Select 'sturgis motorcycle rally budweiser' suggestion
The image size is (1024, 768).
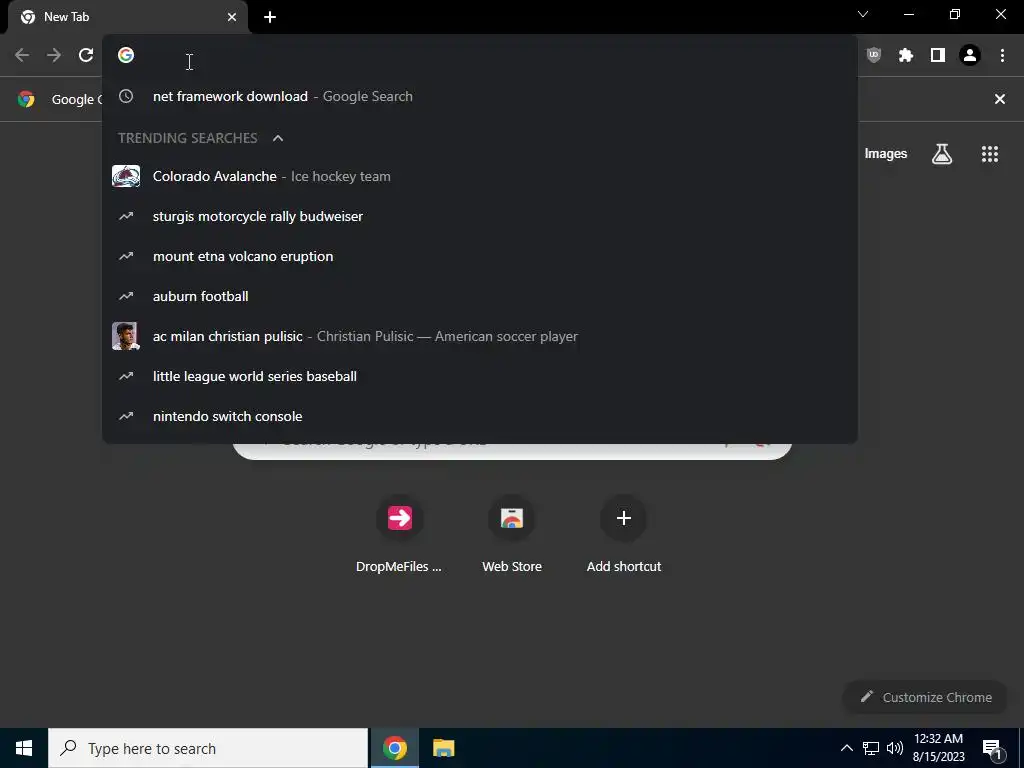(479, 216)
